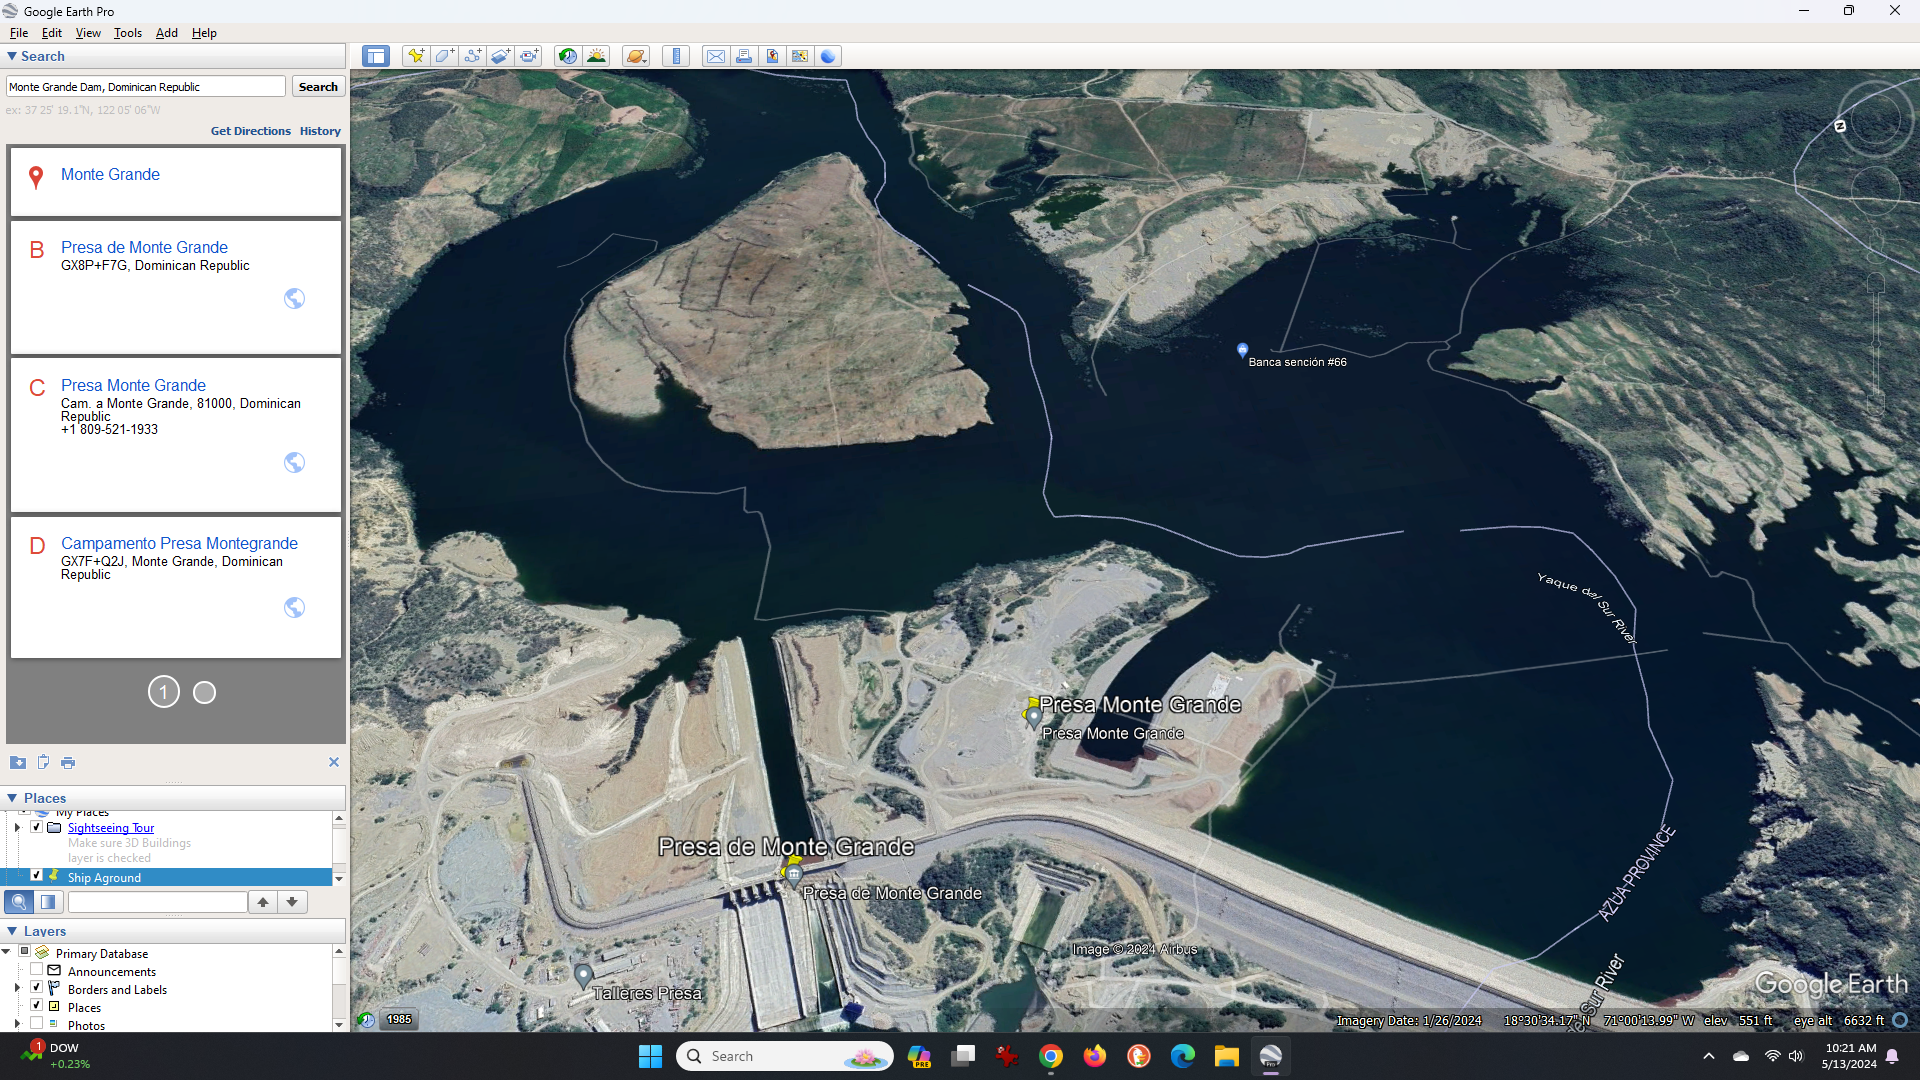Uncheck the Sightseeing Tour checkbox

click(x=37, y=827)
